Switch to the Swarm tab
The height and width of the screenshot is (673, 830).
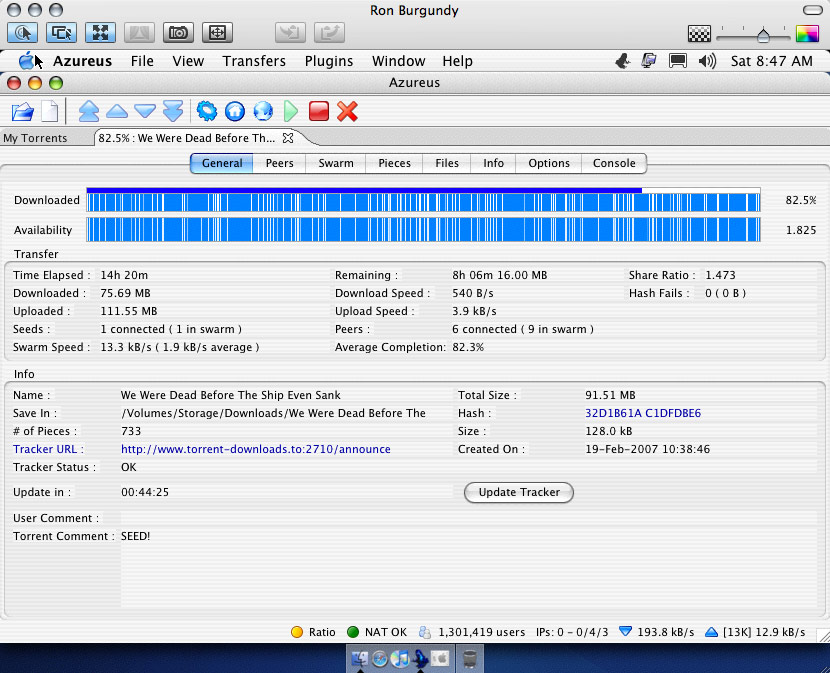click(336, 163)
